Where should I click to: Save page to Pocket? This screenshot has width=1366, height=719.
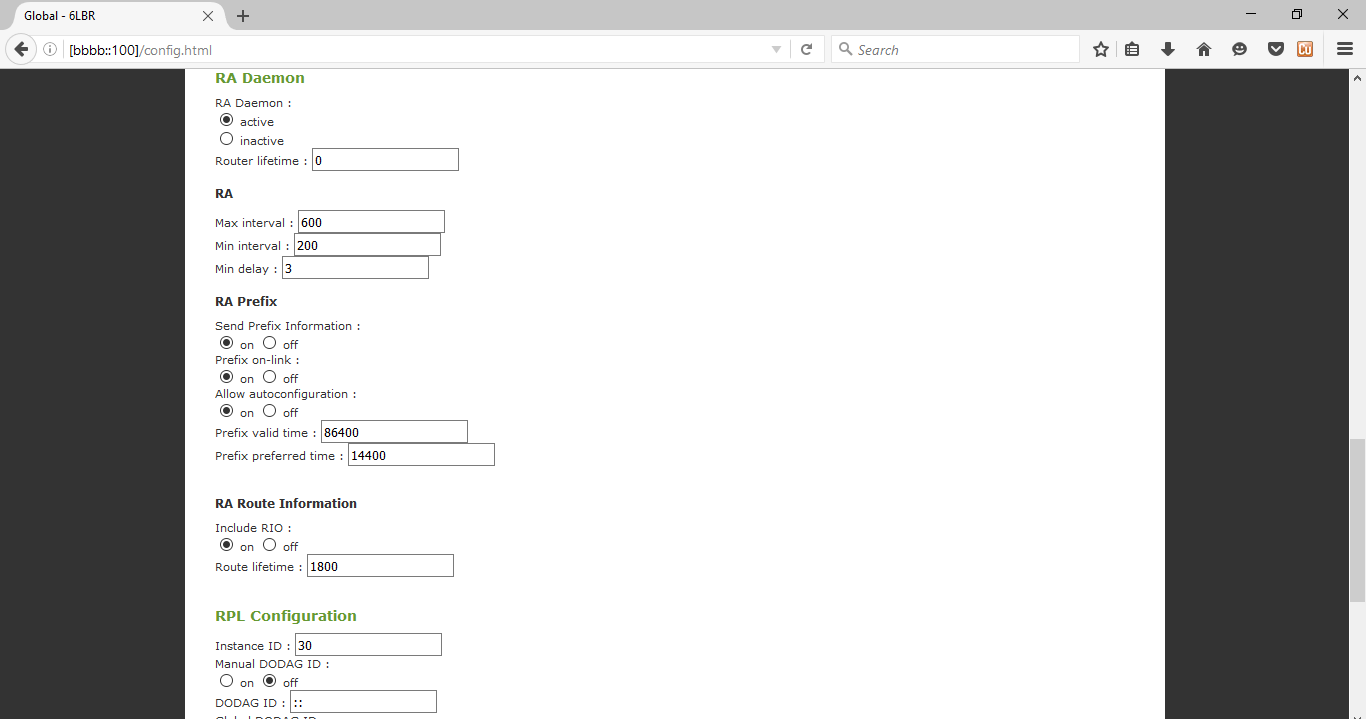point(1276,49)
